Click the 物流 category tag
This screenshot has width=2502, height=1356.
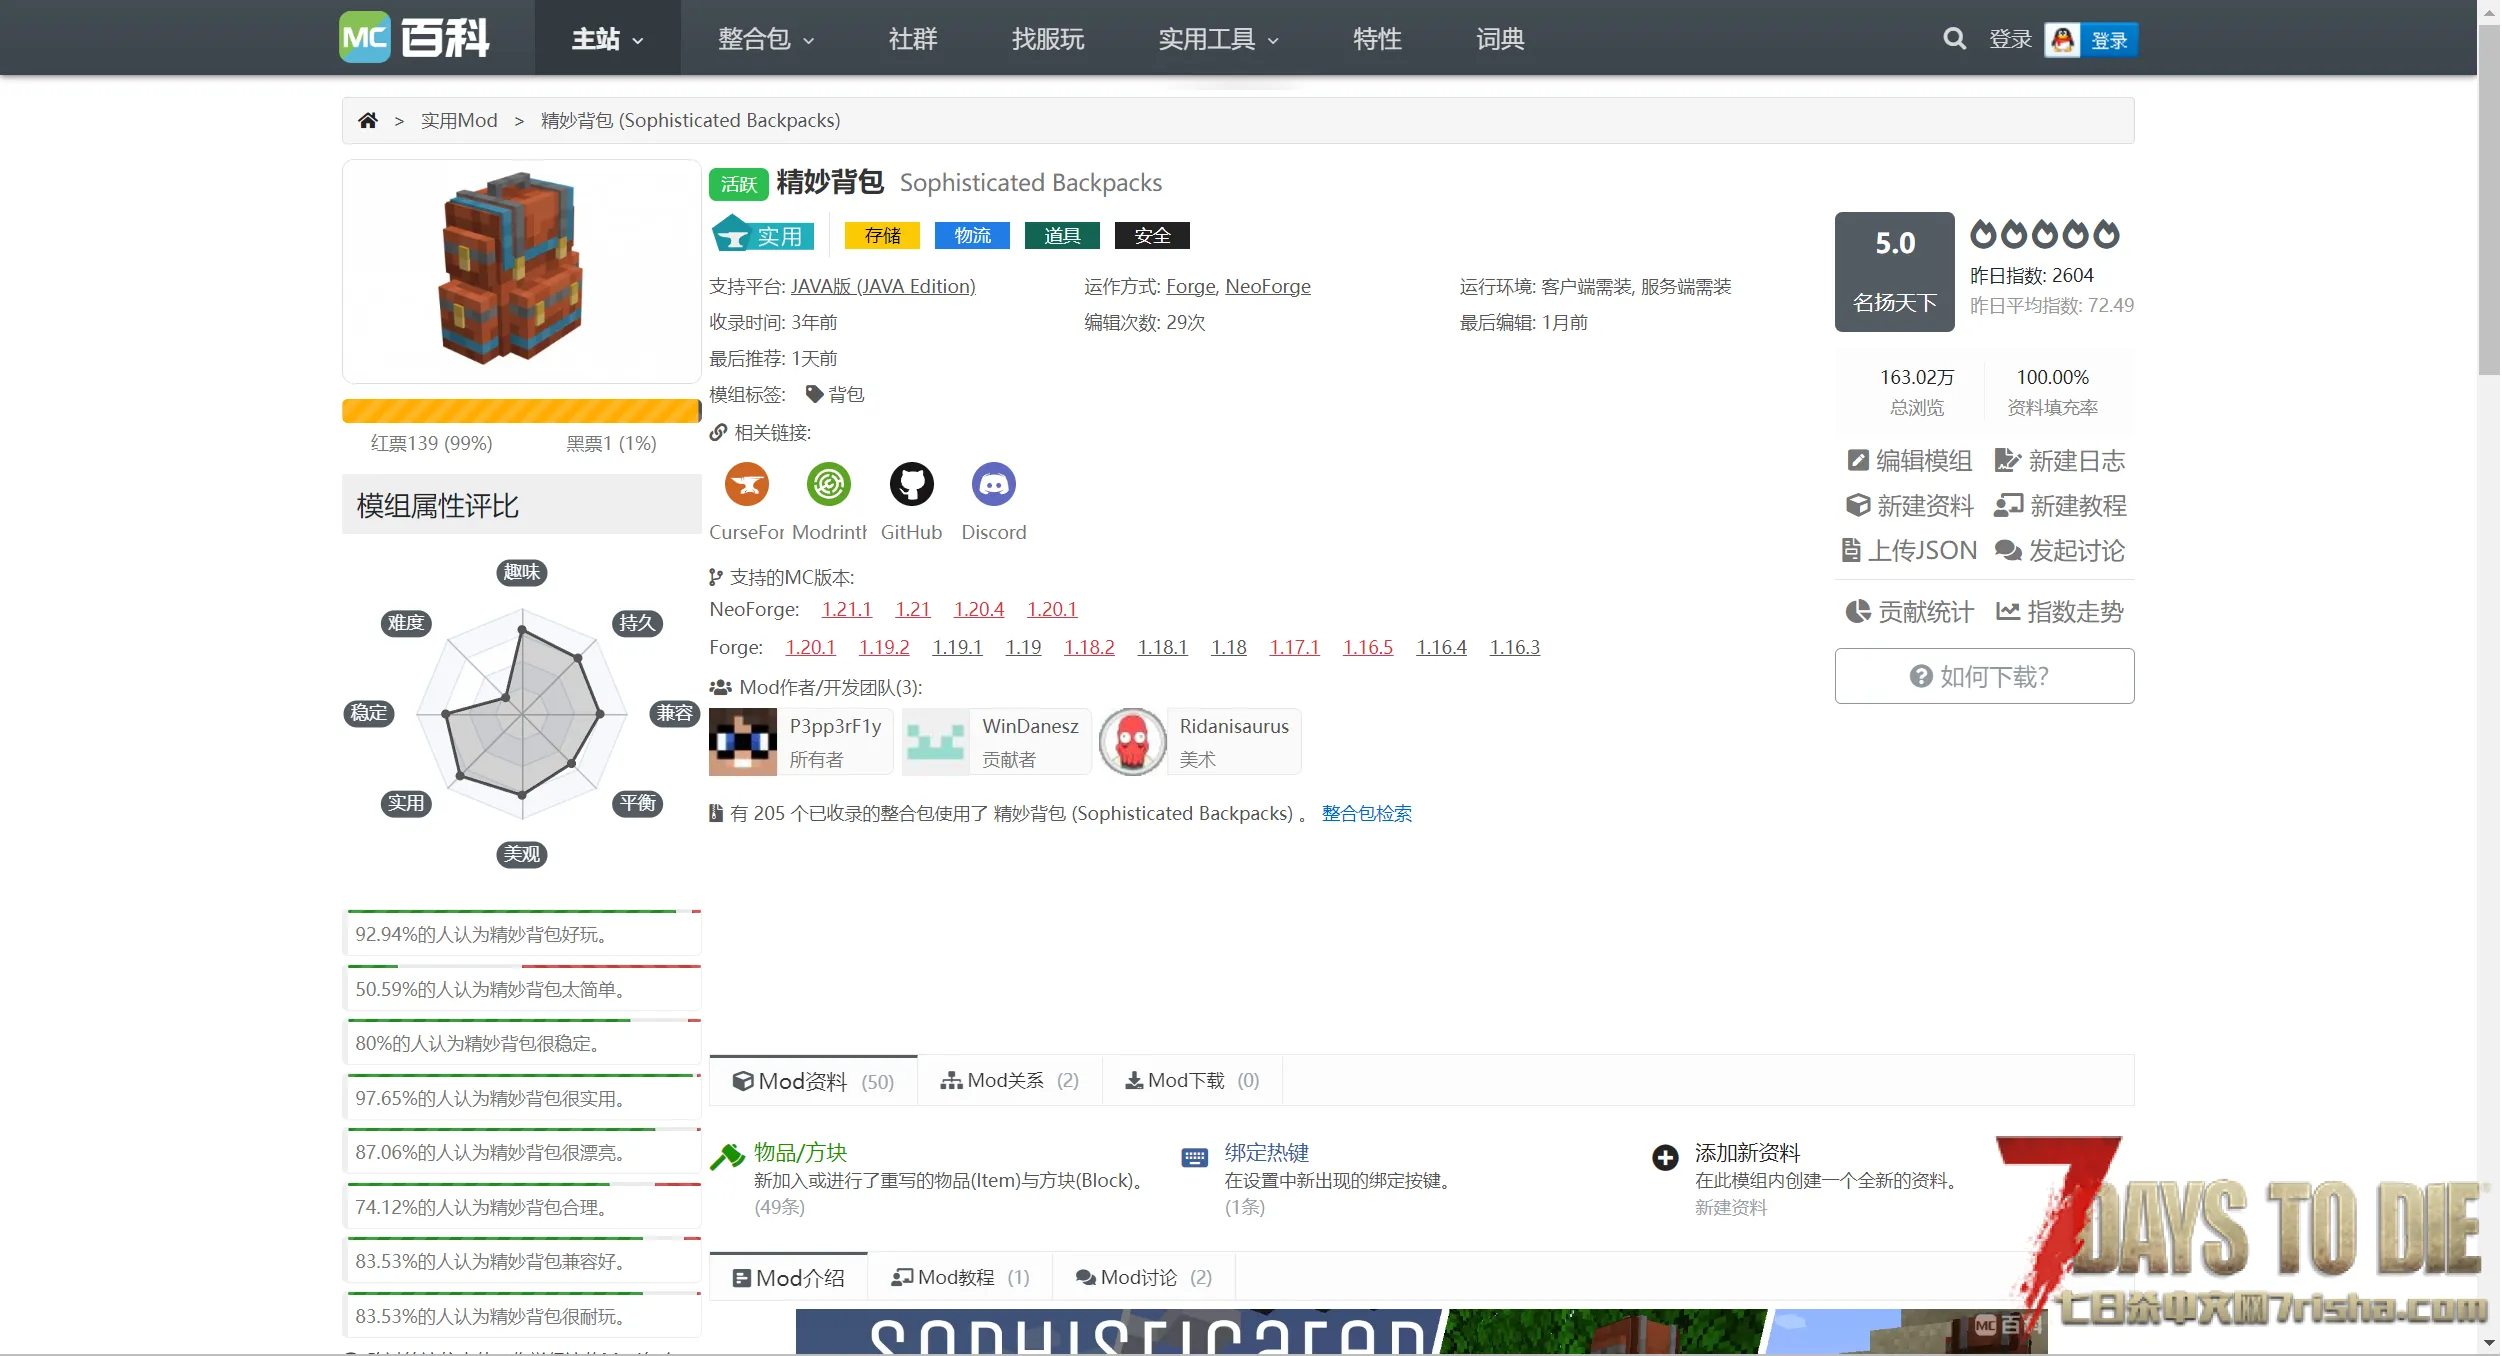coord(972,236)
